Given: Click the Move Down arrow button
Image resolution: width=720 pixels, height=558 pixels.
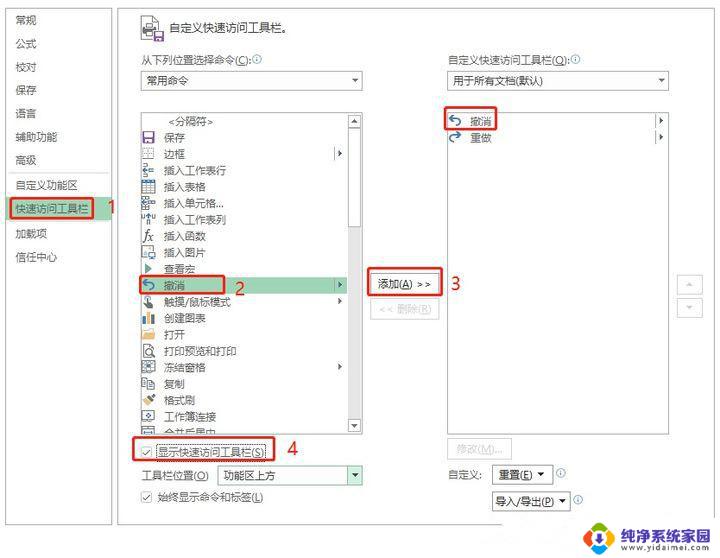Looking at the screenshot, I should pyautogui.click(x=689, y=308).
